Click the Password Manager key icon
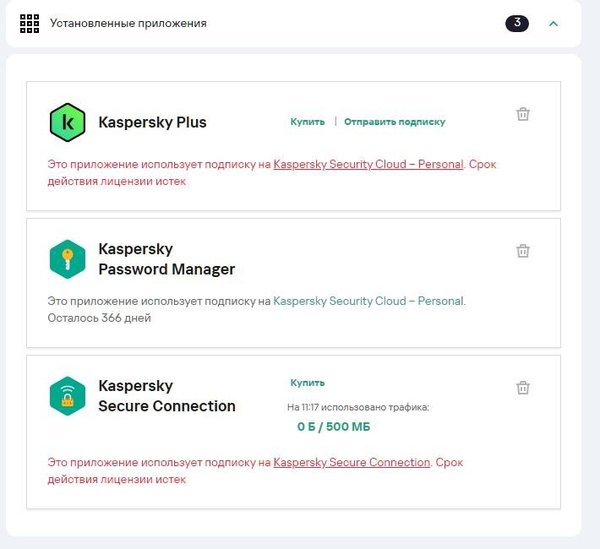 click(x=67, y=259)
